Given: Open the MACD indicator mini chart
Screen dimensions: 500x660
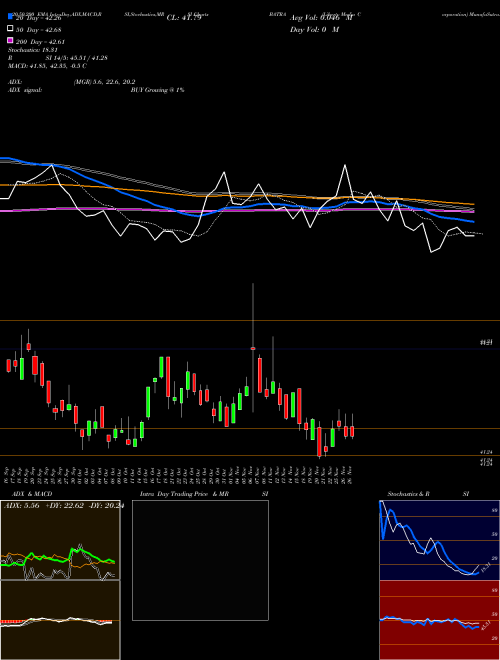Looking at the screenshot, I should (60, 620).
